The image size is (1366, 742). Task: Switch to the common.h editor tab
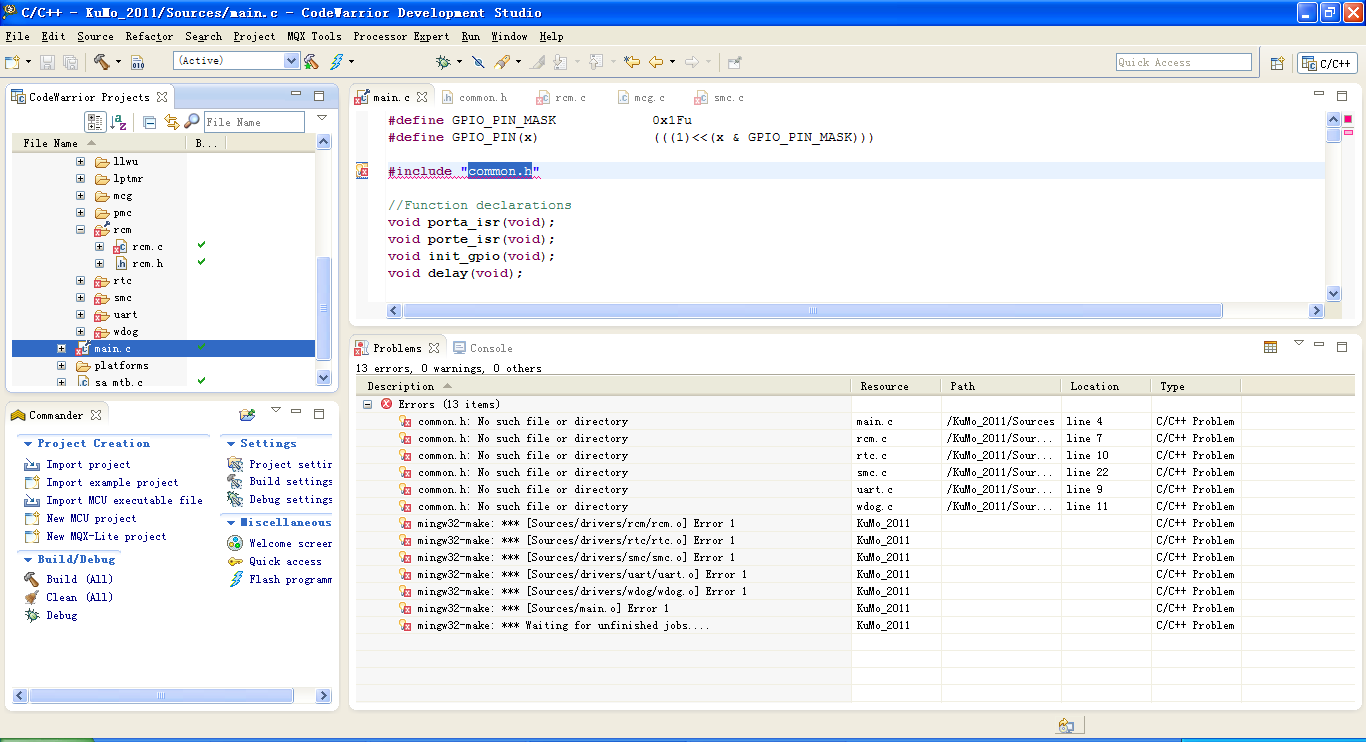point(476,98)
